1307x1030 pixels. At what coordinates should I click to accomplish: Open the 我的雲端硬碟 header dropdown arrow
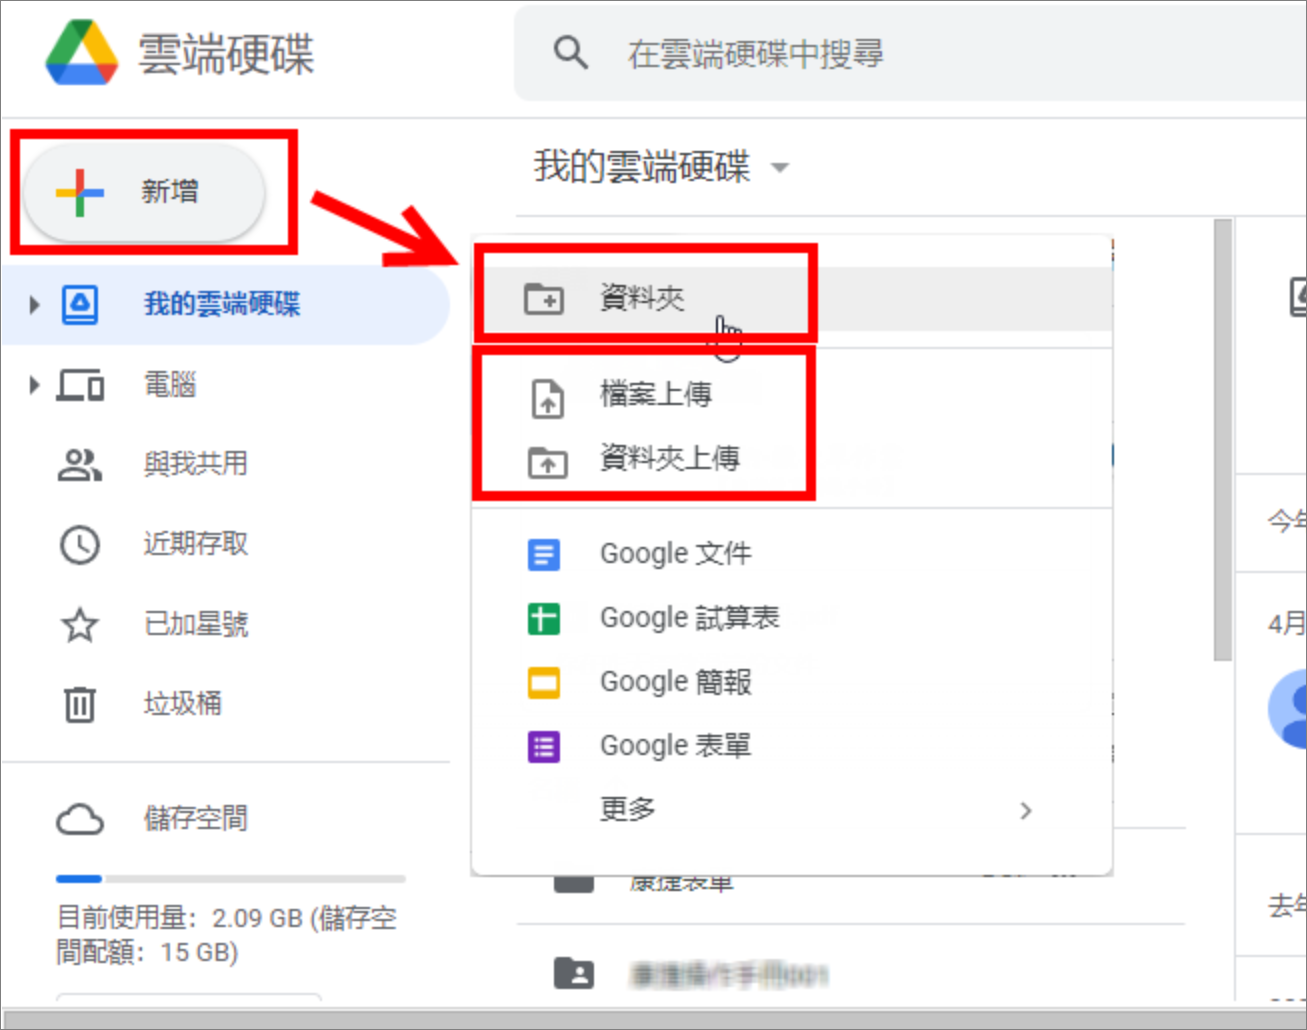(x=780, y=168)
